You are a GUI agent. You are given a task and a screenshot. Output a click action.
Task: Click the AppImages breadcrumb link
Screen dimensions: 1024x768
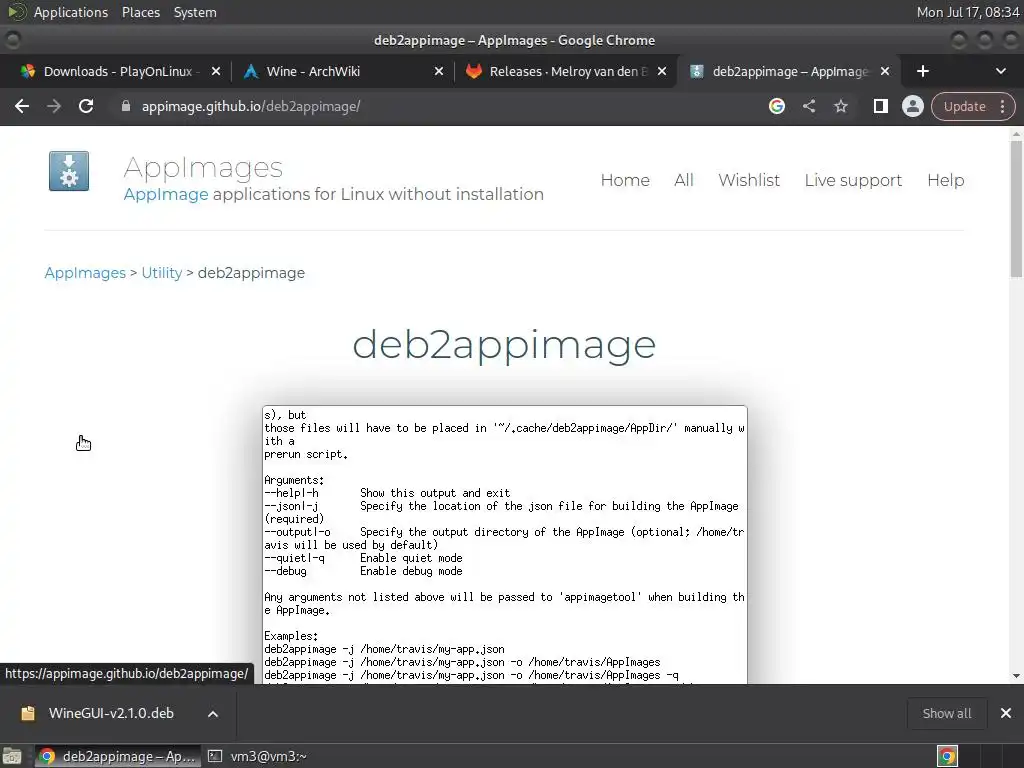(x=85, y=273)
